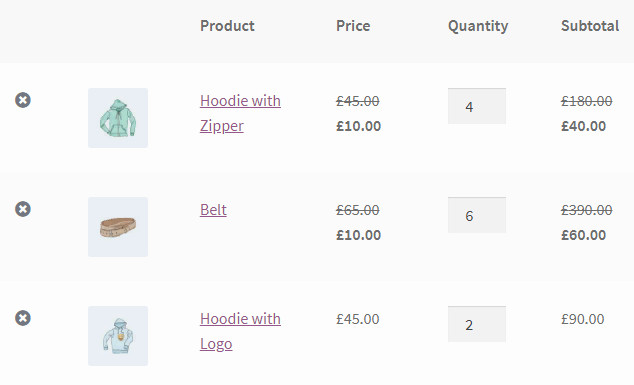The width and height of the screenshot is (634, 385).
Task: Open the Hoodie with Zipper product link
Action: point(240,113)
